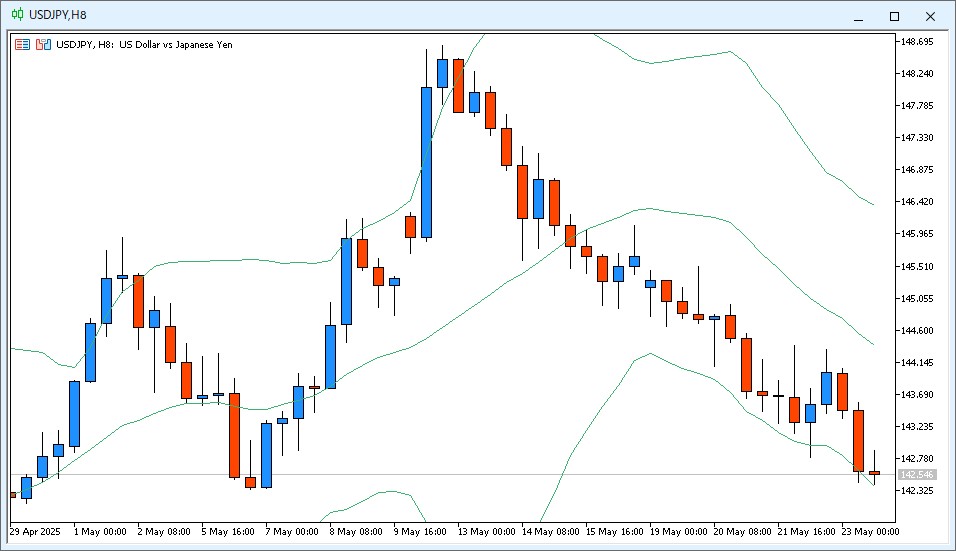Click the 144.145 price axis label
956x551 pixels.
tap(917, 363)
